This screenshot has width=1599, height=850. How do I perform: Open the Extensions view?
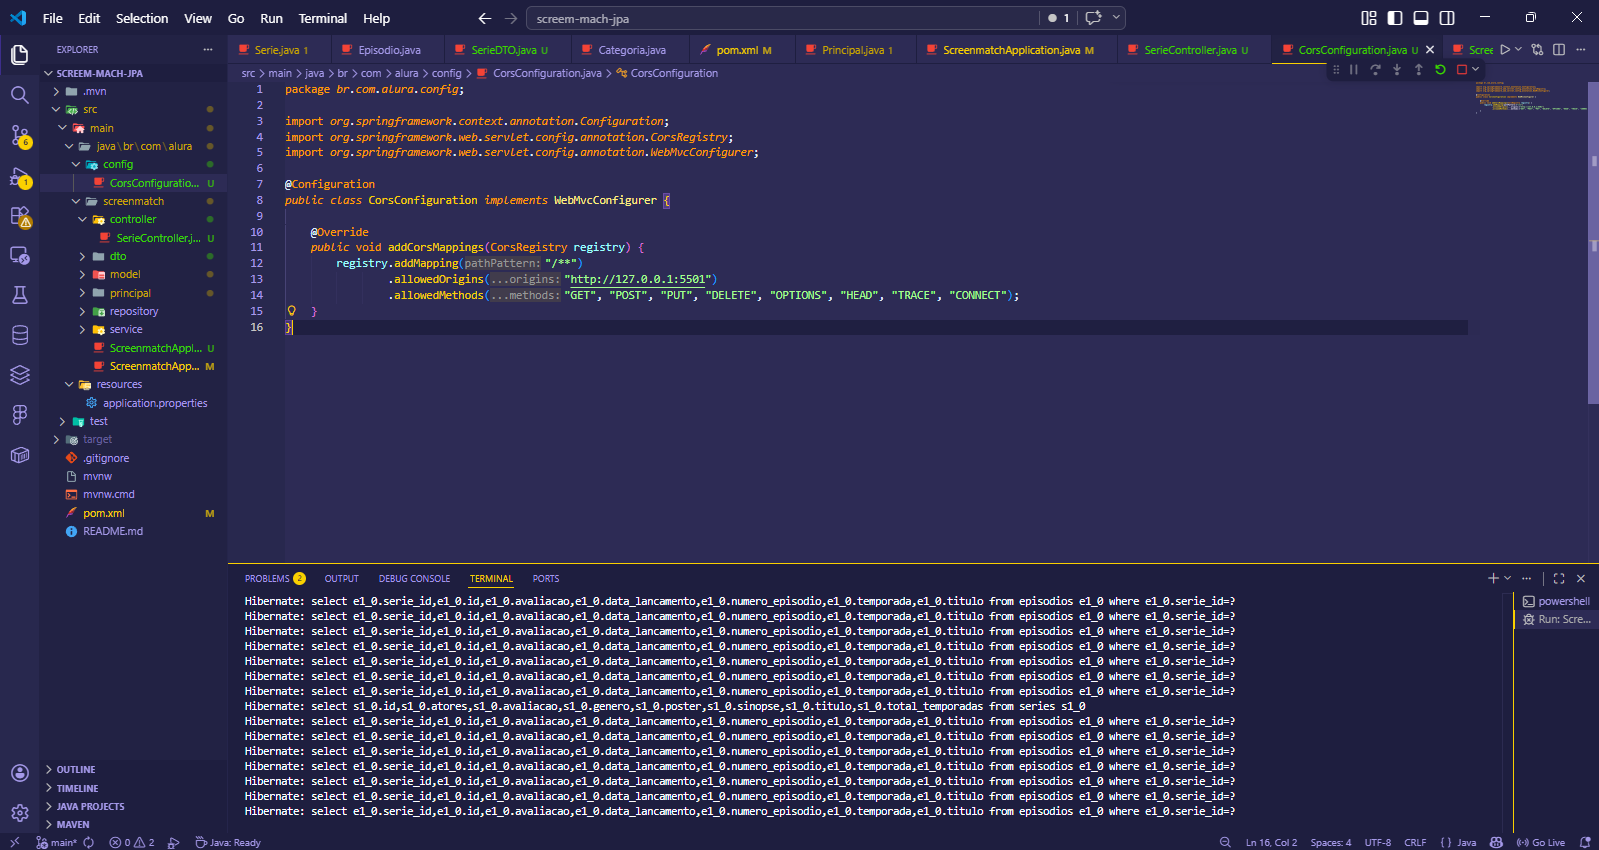pyautogui.click(x=19, y=216)
